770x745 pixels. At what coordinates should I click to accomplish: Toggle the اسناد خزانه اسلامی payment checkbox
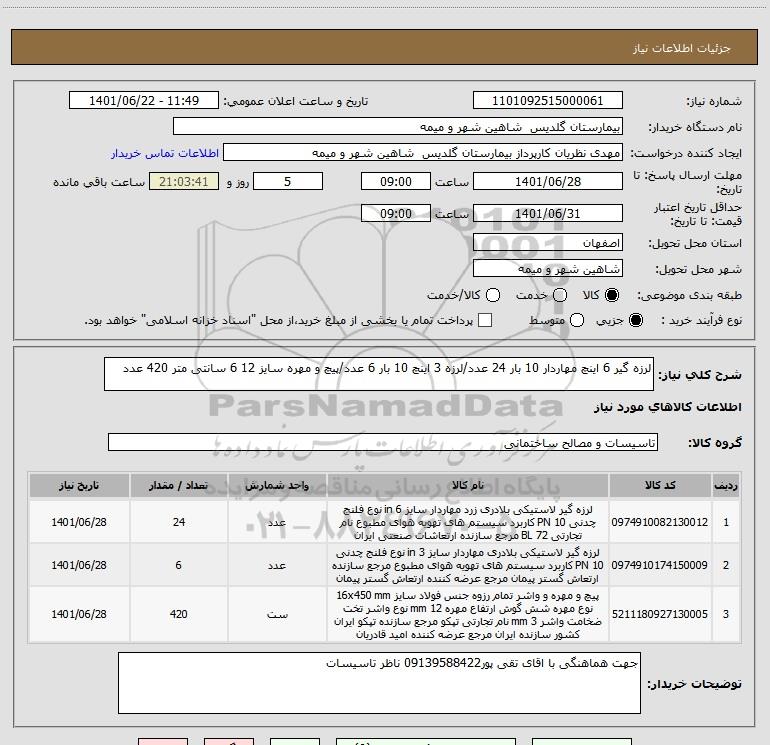tap(485, 320)
